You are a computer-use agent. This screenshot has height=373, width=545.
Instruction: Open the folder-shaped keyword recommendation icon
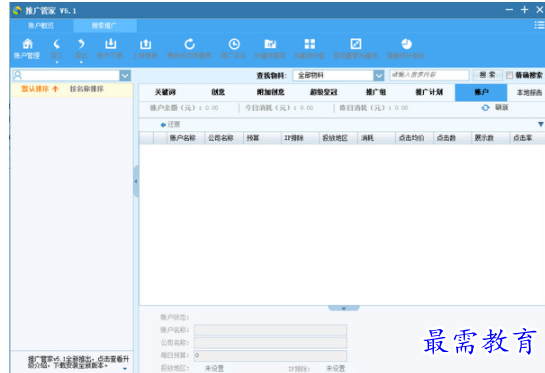coord(270,44)
